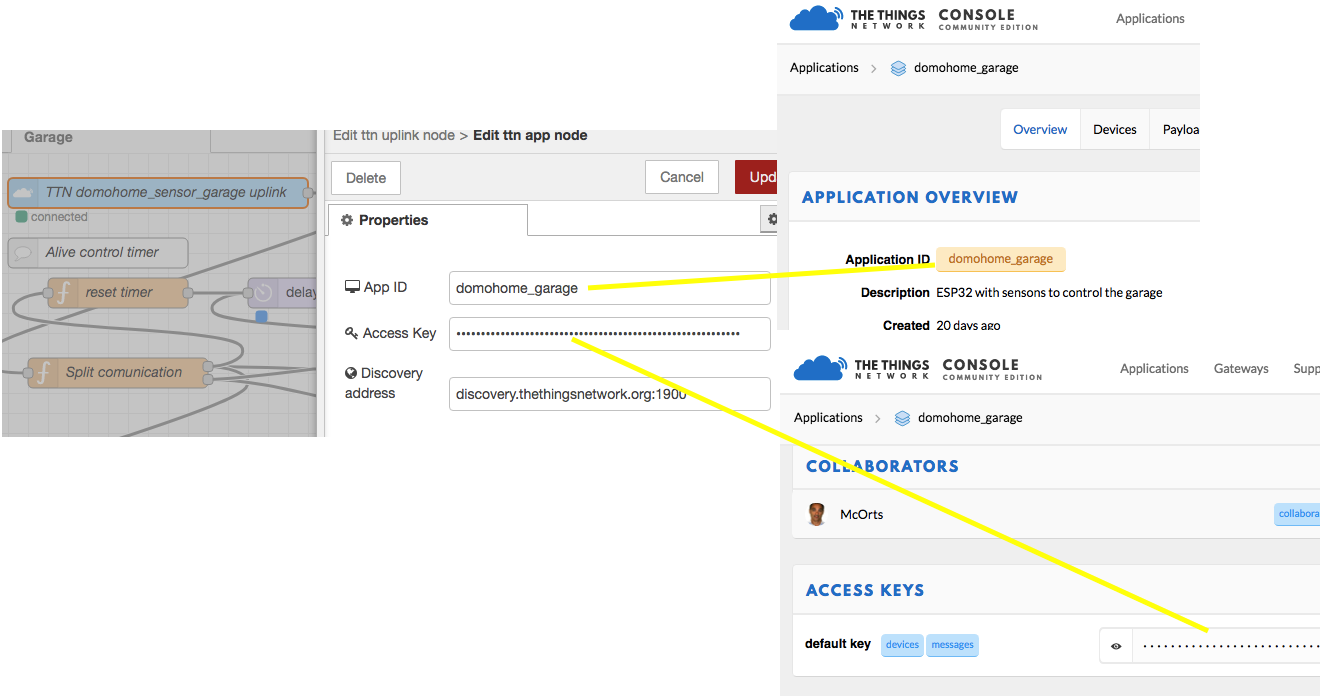Image resolution: width=1320 pixels, height=696 pixels.
Task: Open the Overview tab
Action: click(x=1040, y=130)
